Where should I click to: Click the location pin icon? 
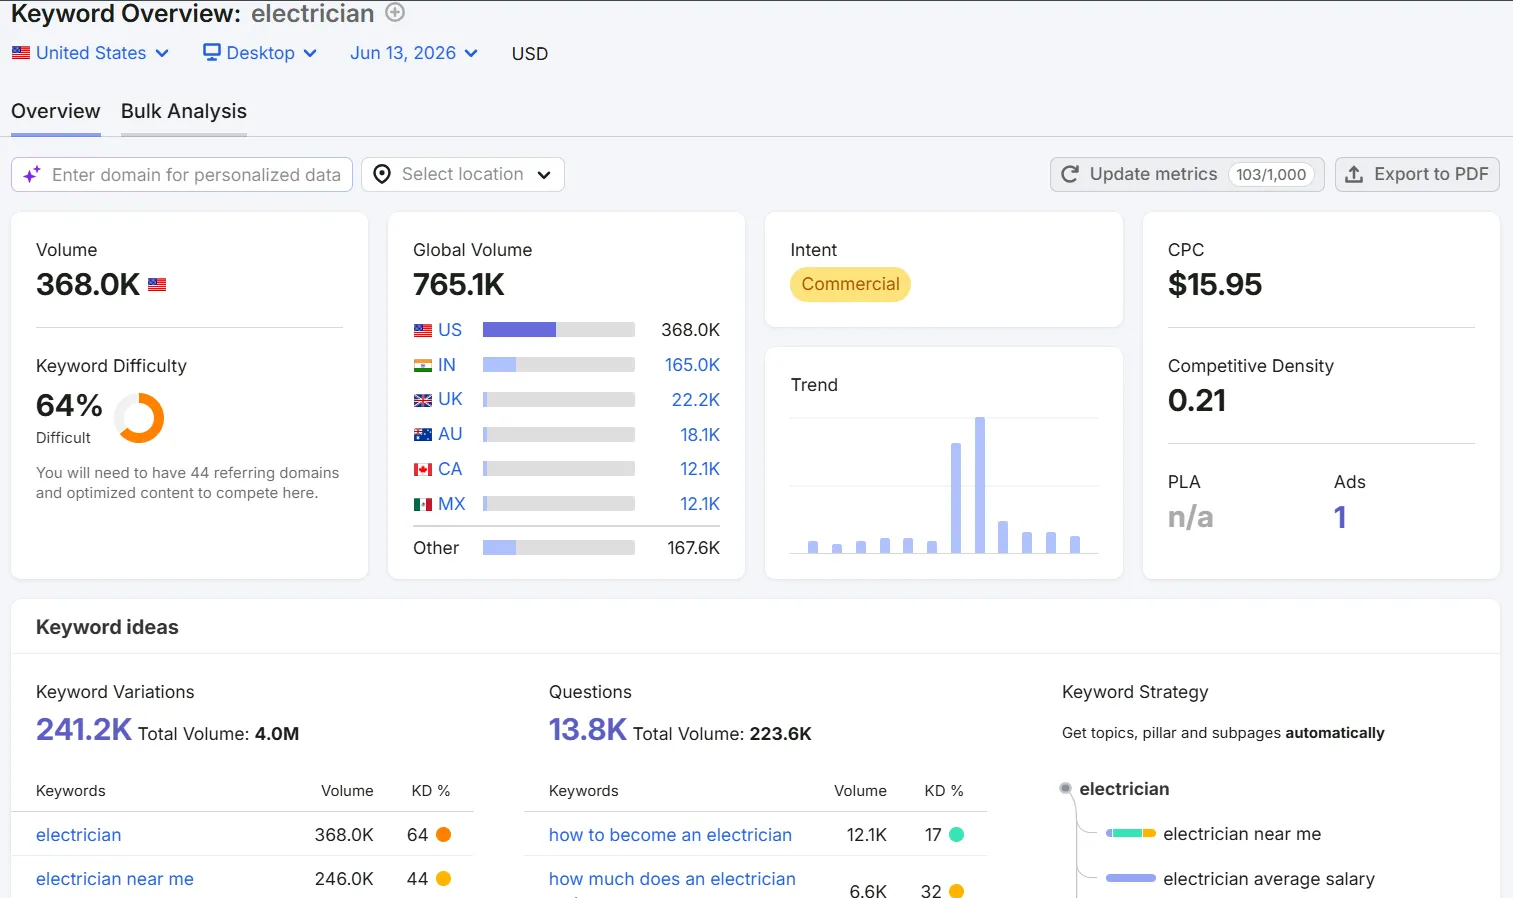coord(382,174)
